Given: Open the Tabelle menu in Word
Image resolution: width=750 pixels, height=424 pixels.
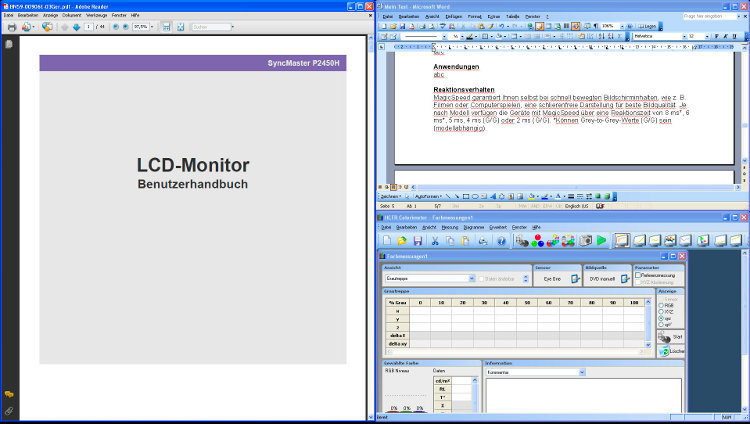Looking at the screenshot, I should pyautogui.click(x=512, y=16).
